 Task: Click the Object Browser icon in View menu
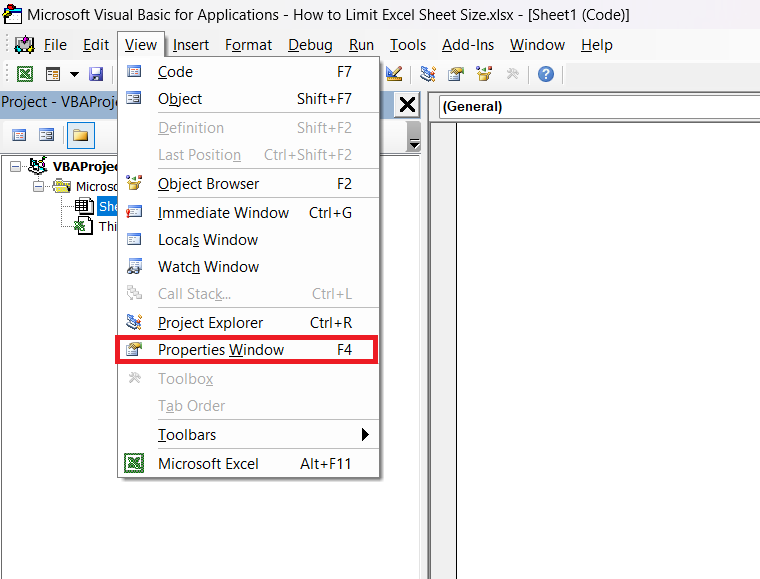click(134, 183)
